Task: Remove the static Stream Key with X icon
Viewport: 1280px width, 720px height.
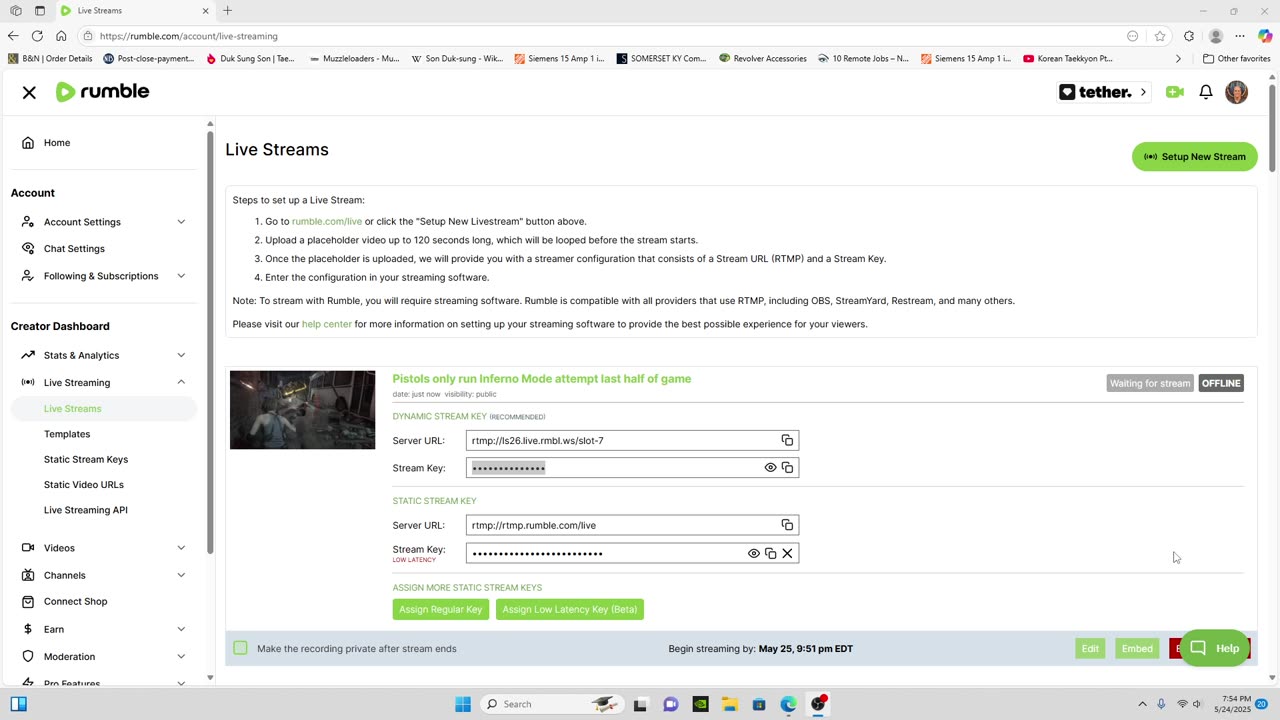Action: coord(787,553)
